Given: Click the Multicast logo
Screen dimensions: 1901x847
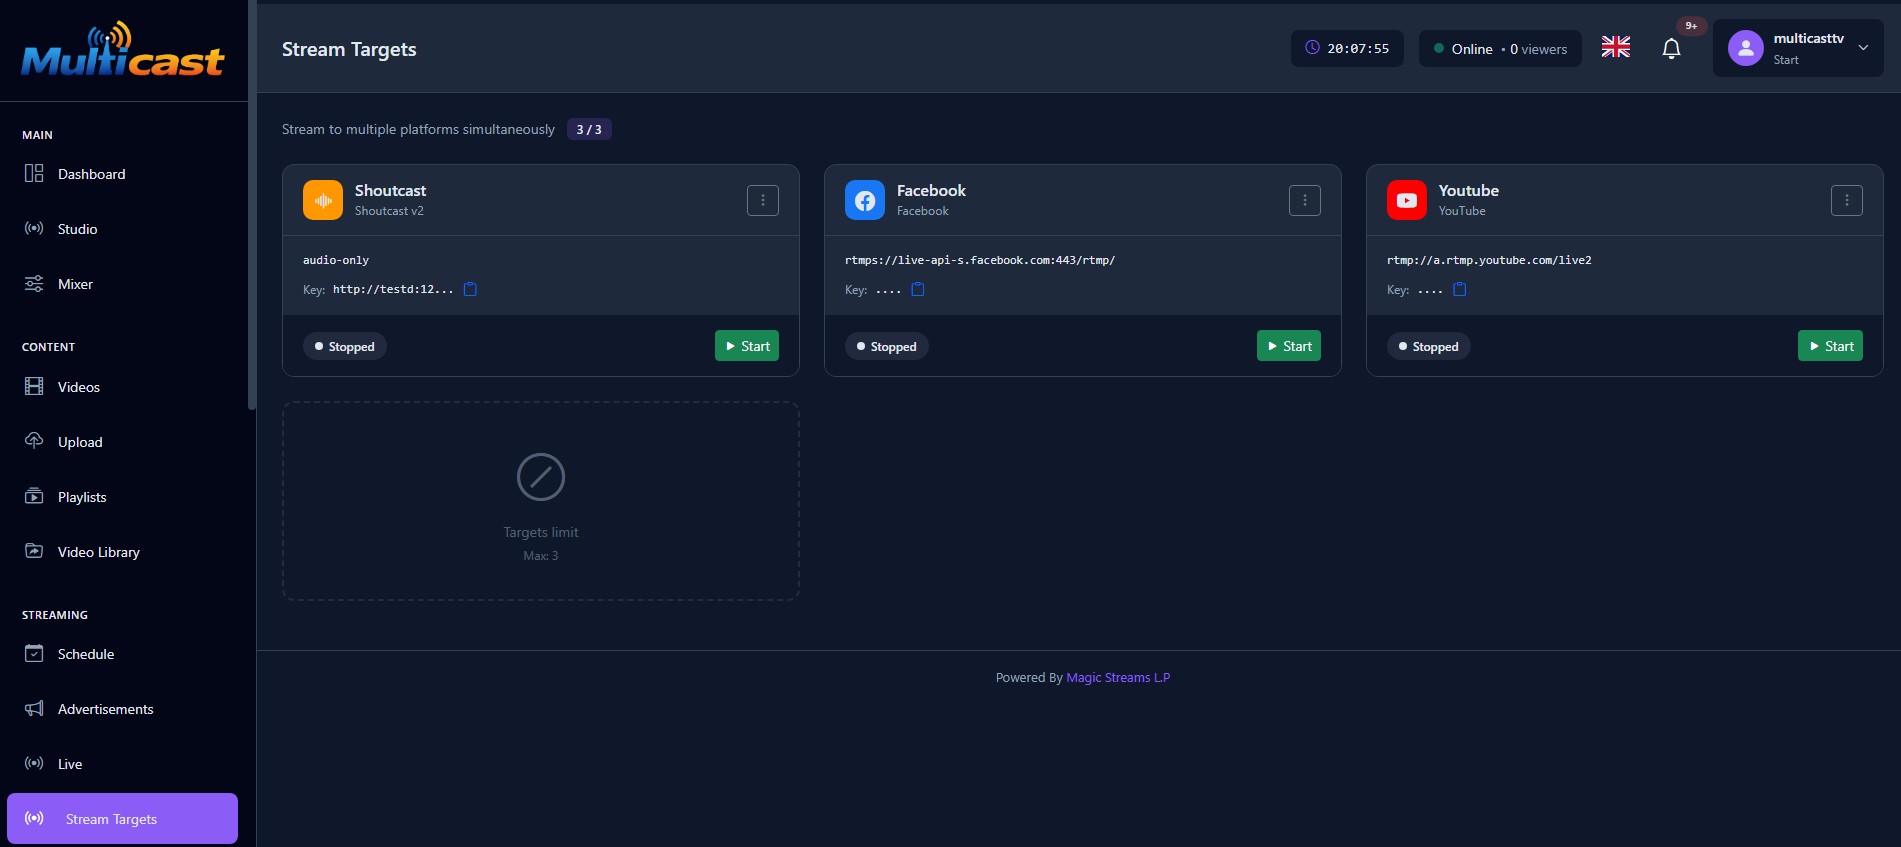Looking at the screenshot, I should point(123,50).
